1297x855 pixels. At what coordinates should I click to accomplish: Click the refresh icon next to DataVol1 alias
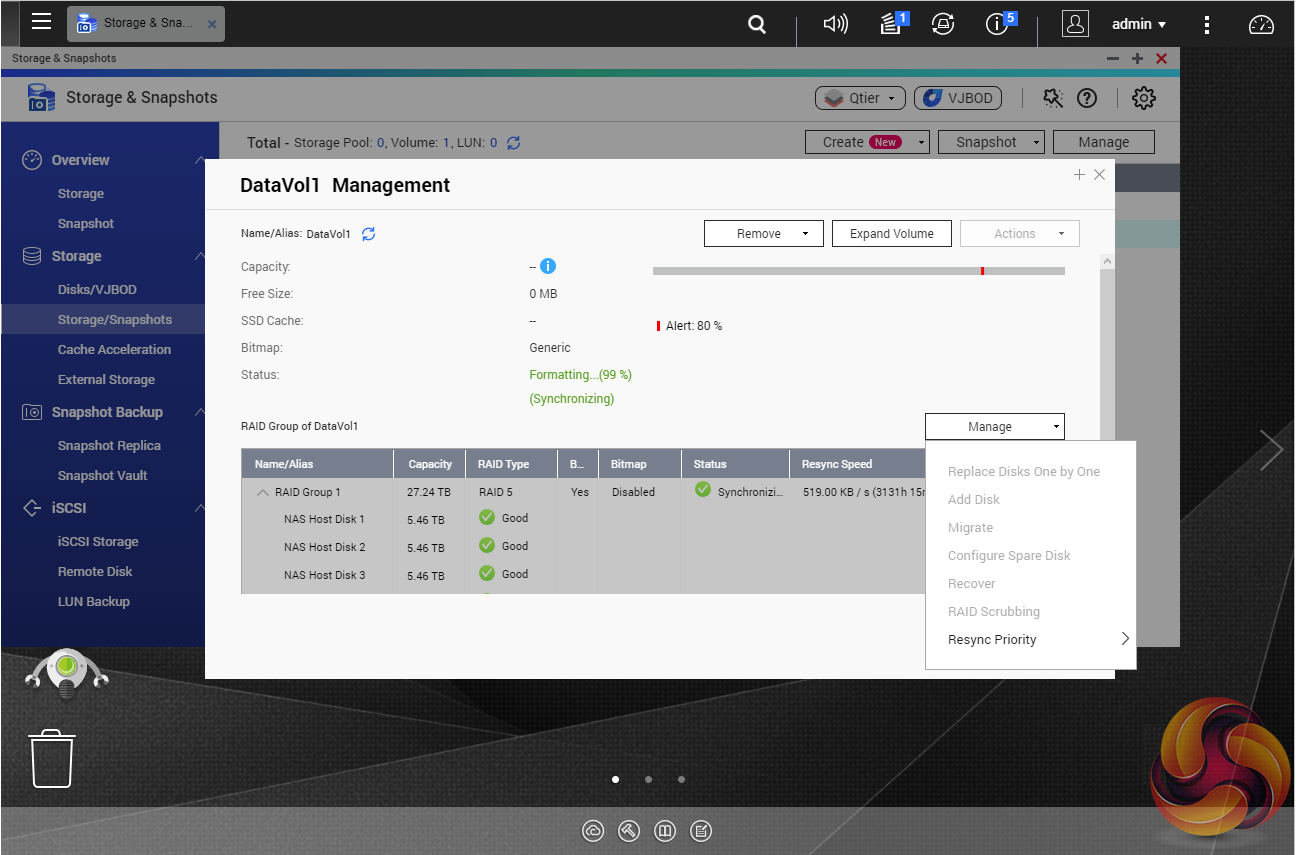click(x=368, y=234)
